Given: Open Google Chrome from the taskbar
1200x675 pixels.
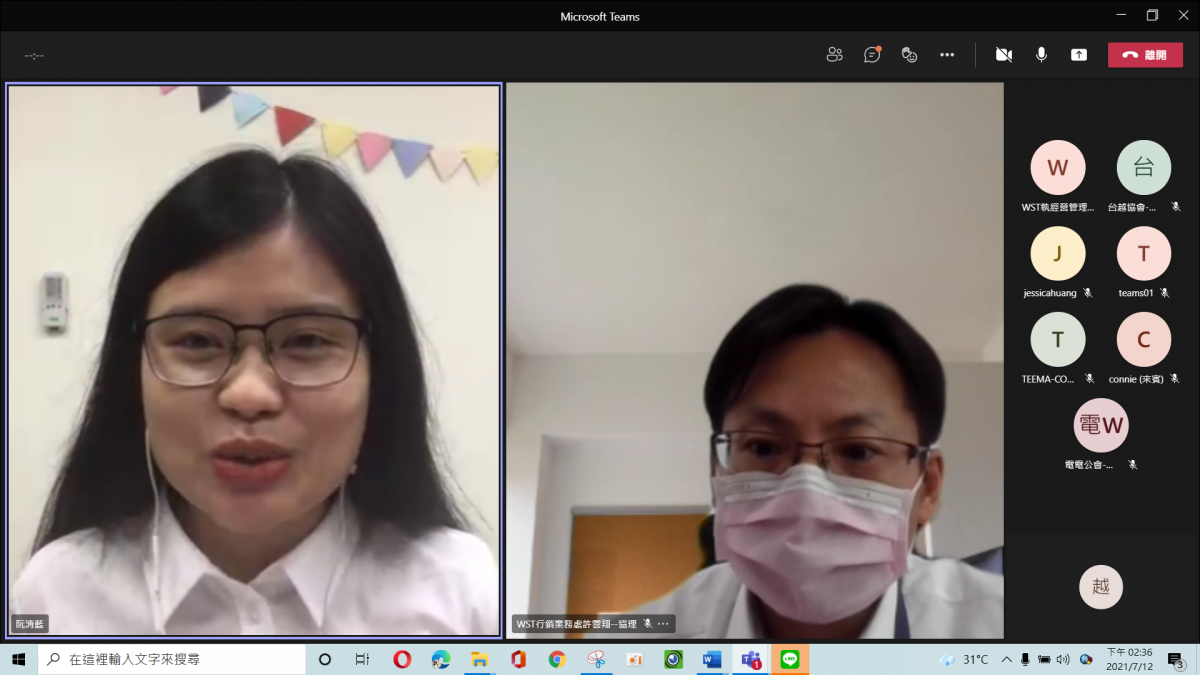Looking at the screenshot, I should [557, 659].
